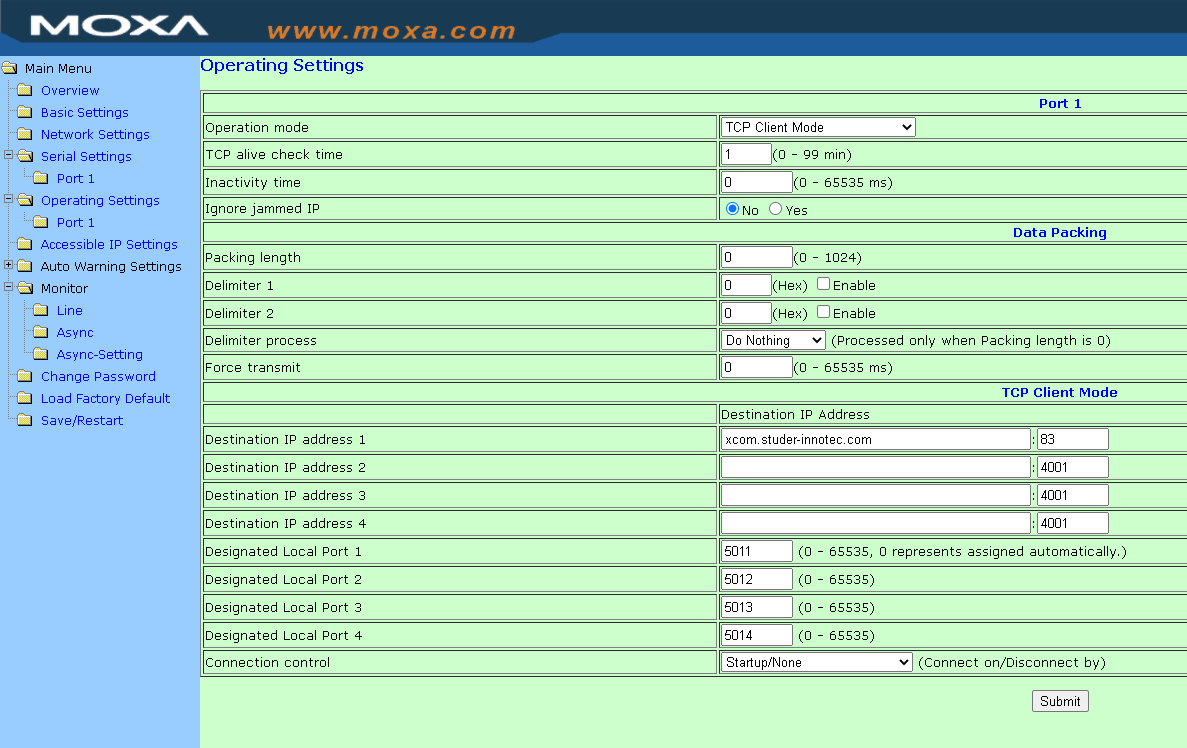The height and width of the screenshot is (748, 1187).
Task: Click the Designated Local Port 2 field
Action: [756, 579]
